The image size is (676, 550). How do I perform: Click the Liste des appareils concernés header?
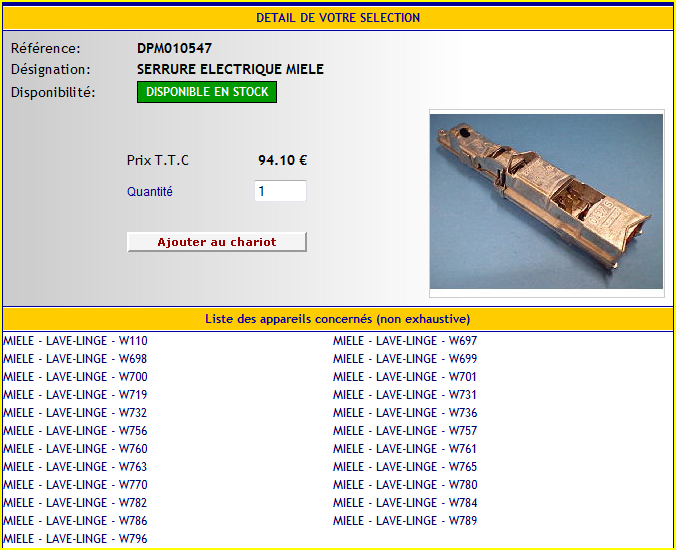click(338, 319)
